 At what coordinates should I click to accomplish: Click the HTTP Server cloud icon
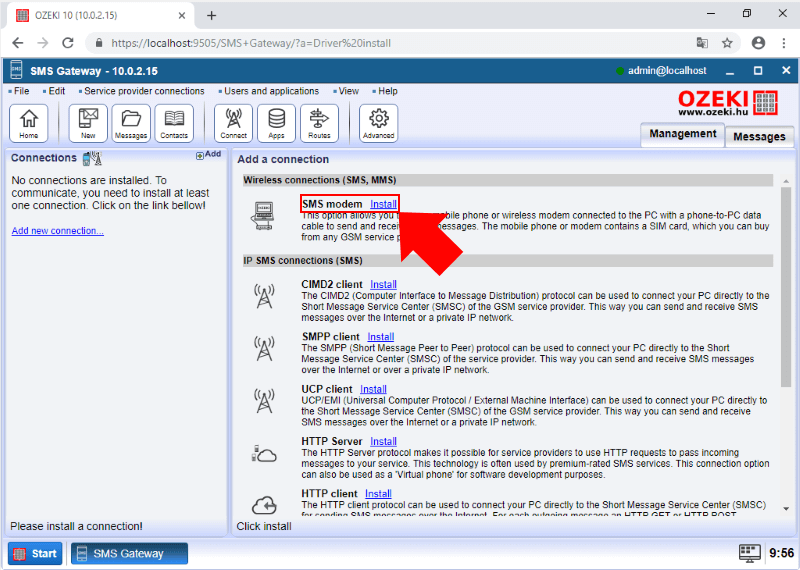tap(264, 454)
